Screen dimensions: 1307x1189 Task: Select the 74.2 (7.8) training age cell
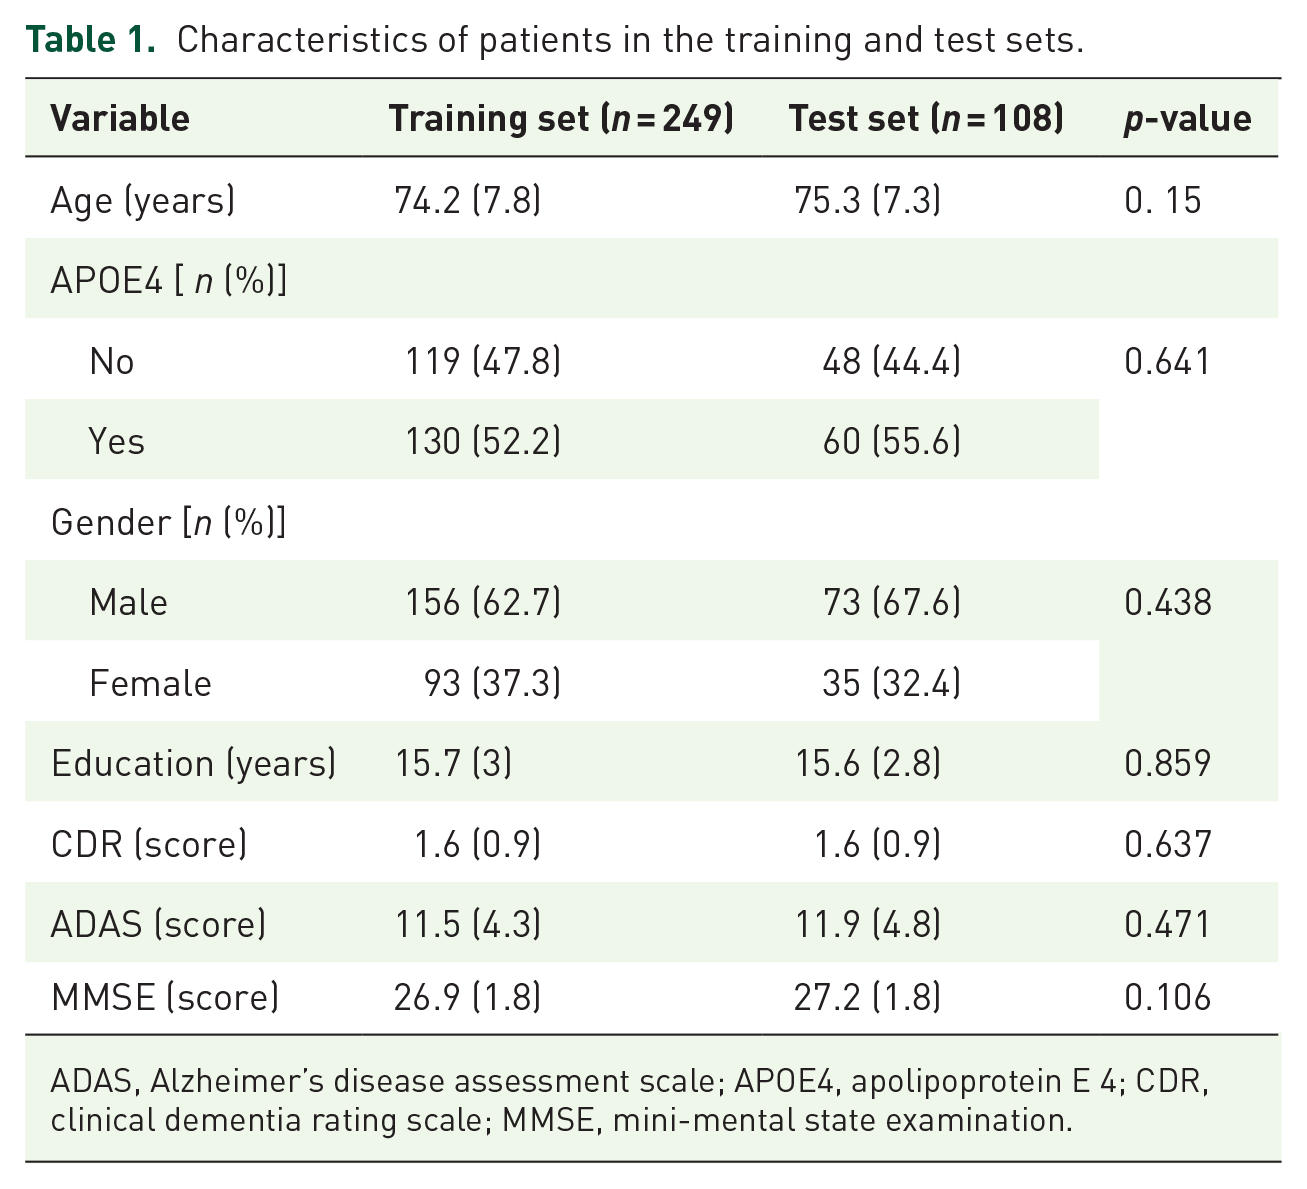pyautogui.click(x=468, y=201)
